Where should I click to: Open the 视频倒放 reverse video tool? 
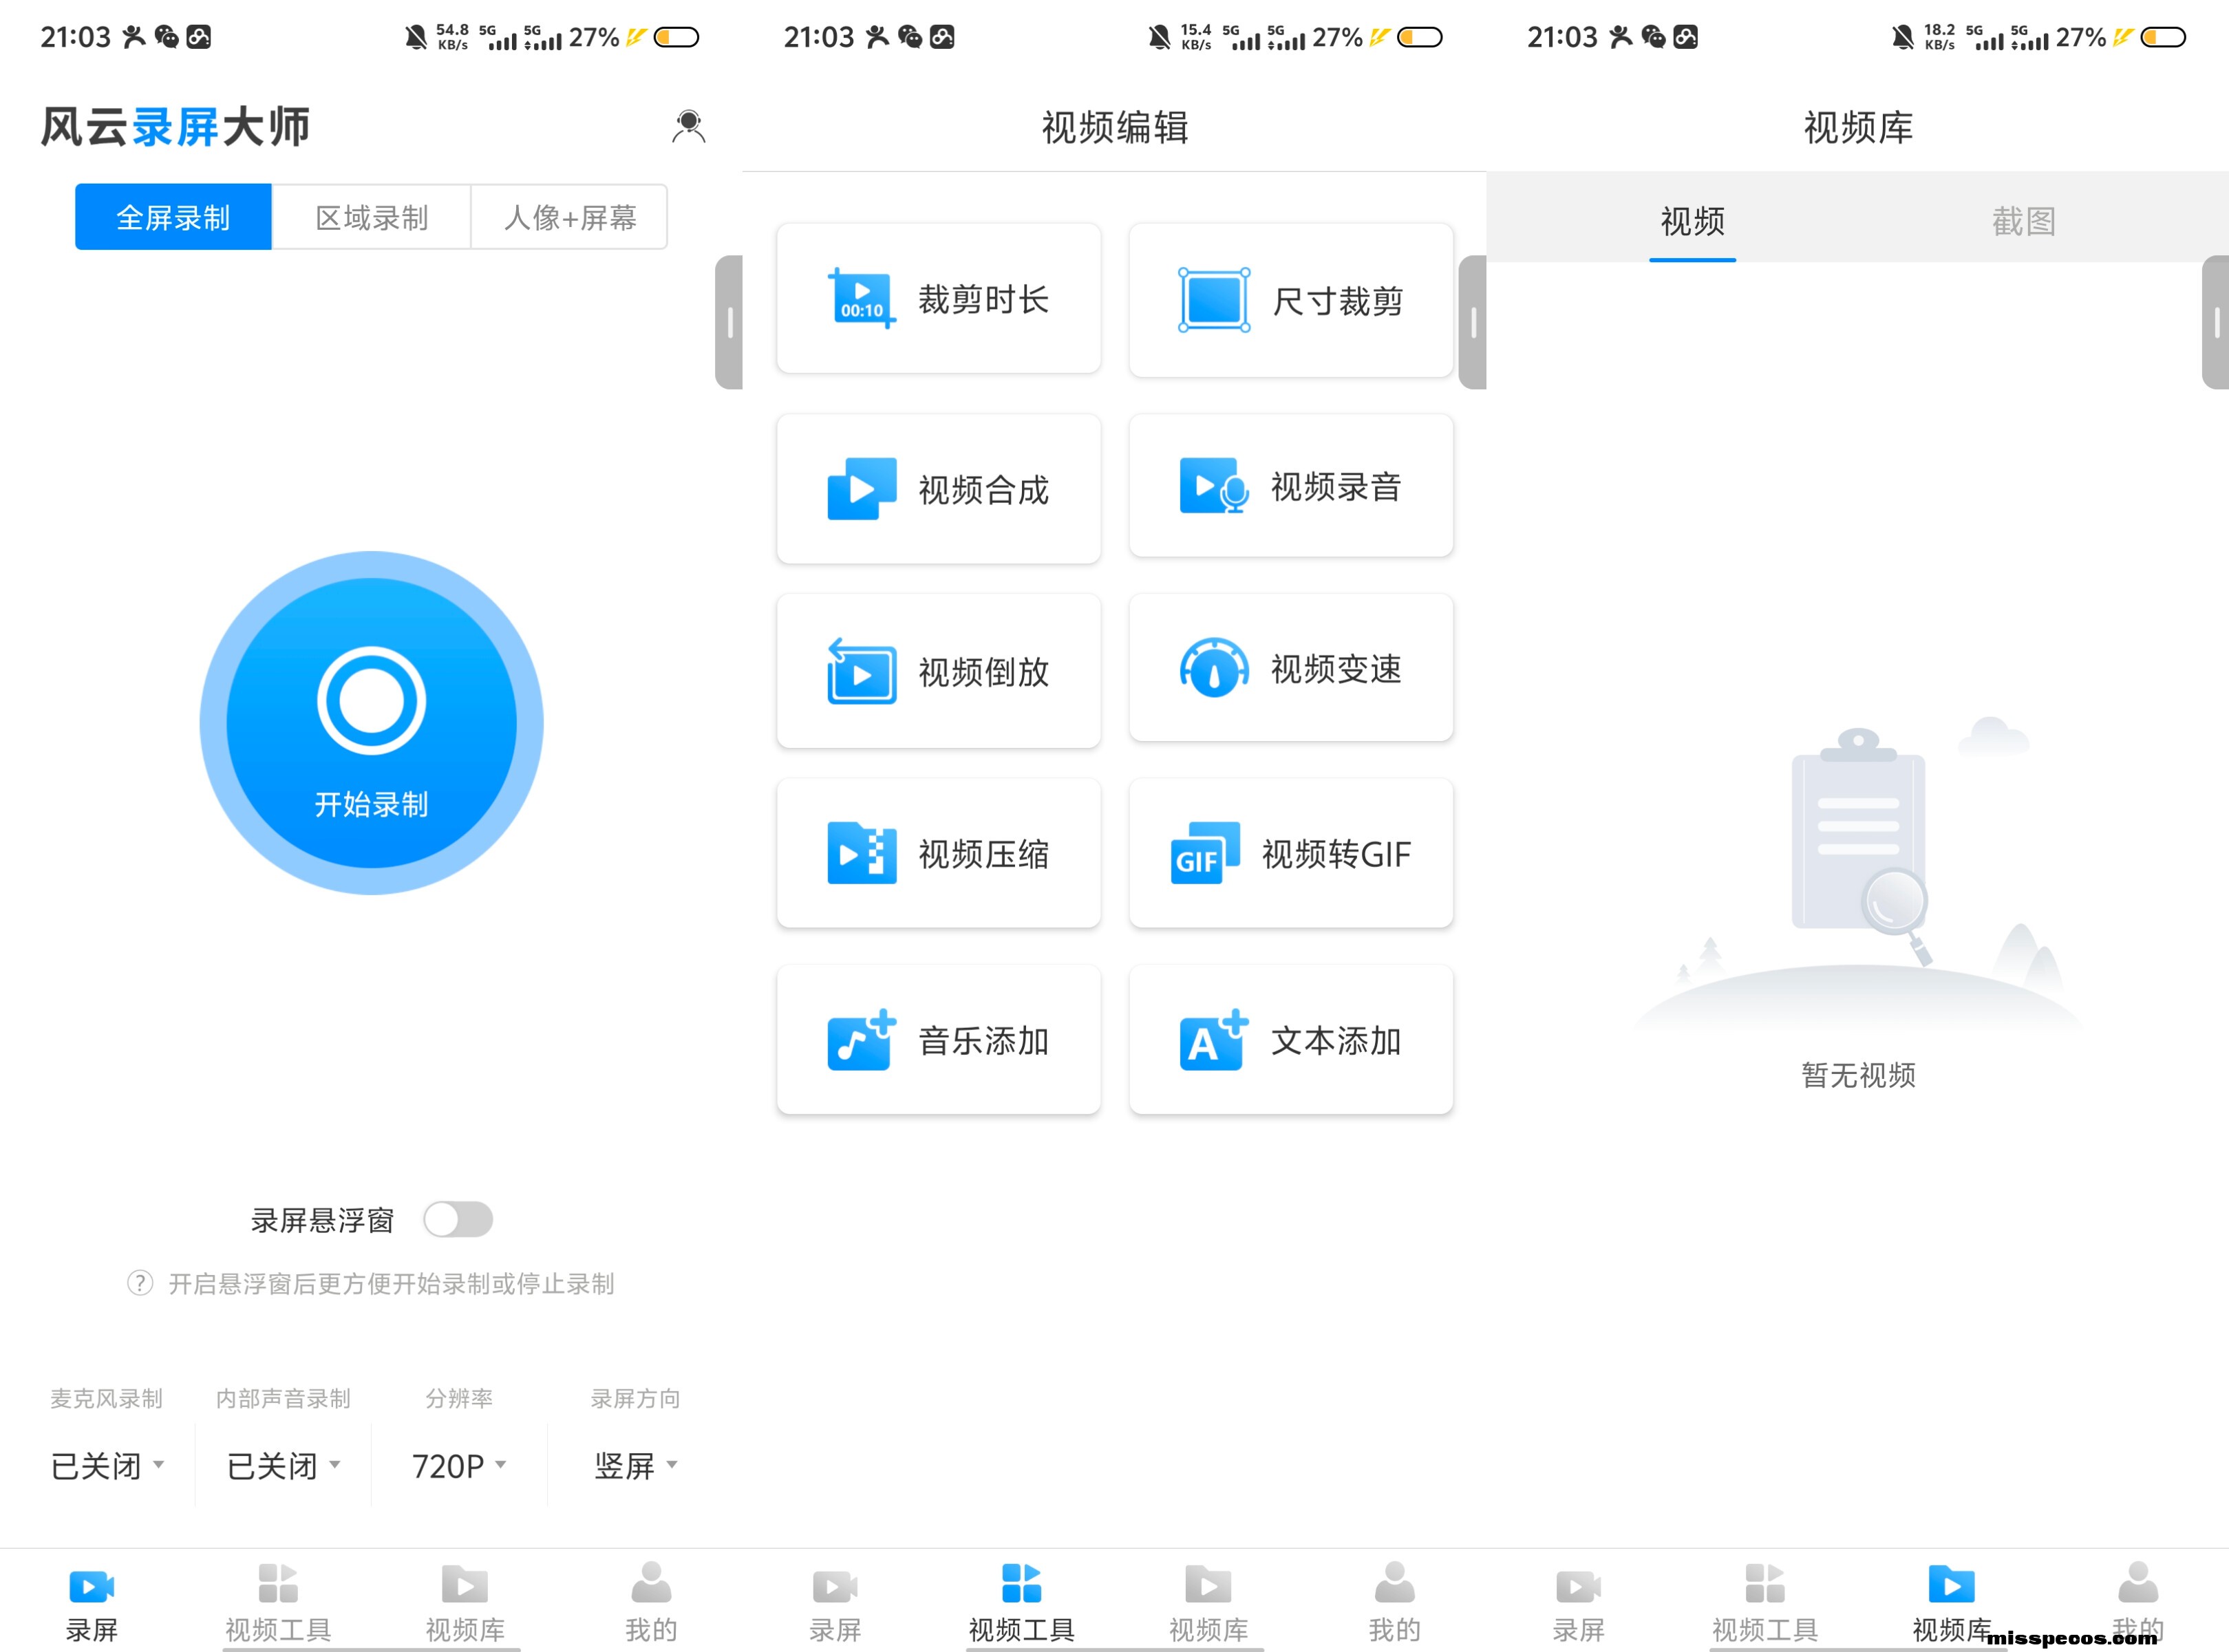click(x=938, y=671)
